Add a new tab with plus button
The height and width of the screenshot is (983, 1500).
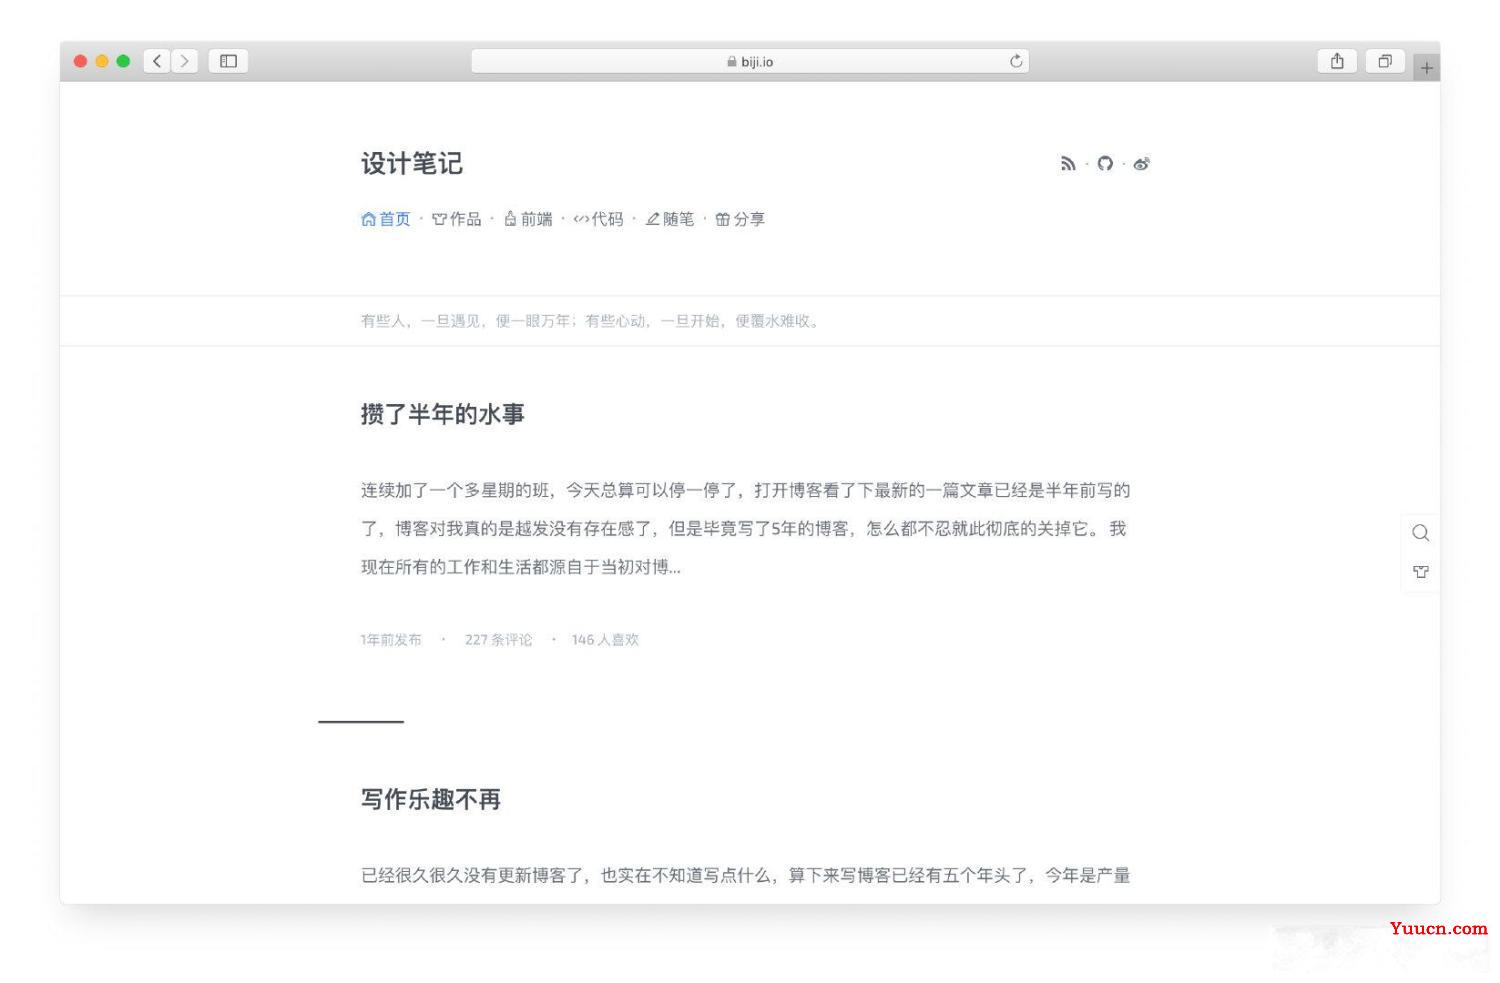coord(1426,67)
